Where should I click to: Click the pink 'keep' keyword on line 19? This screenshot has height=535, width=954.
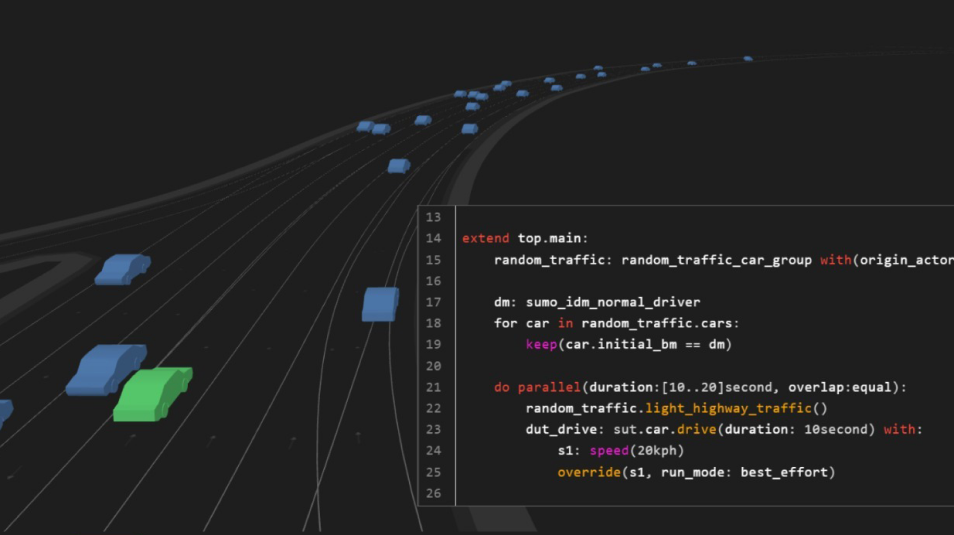coord(541,345)
